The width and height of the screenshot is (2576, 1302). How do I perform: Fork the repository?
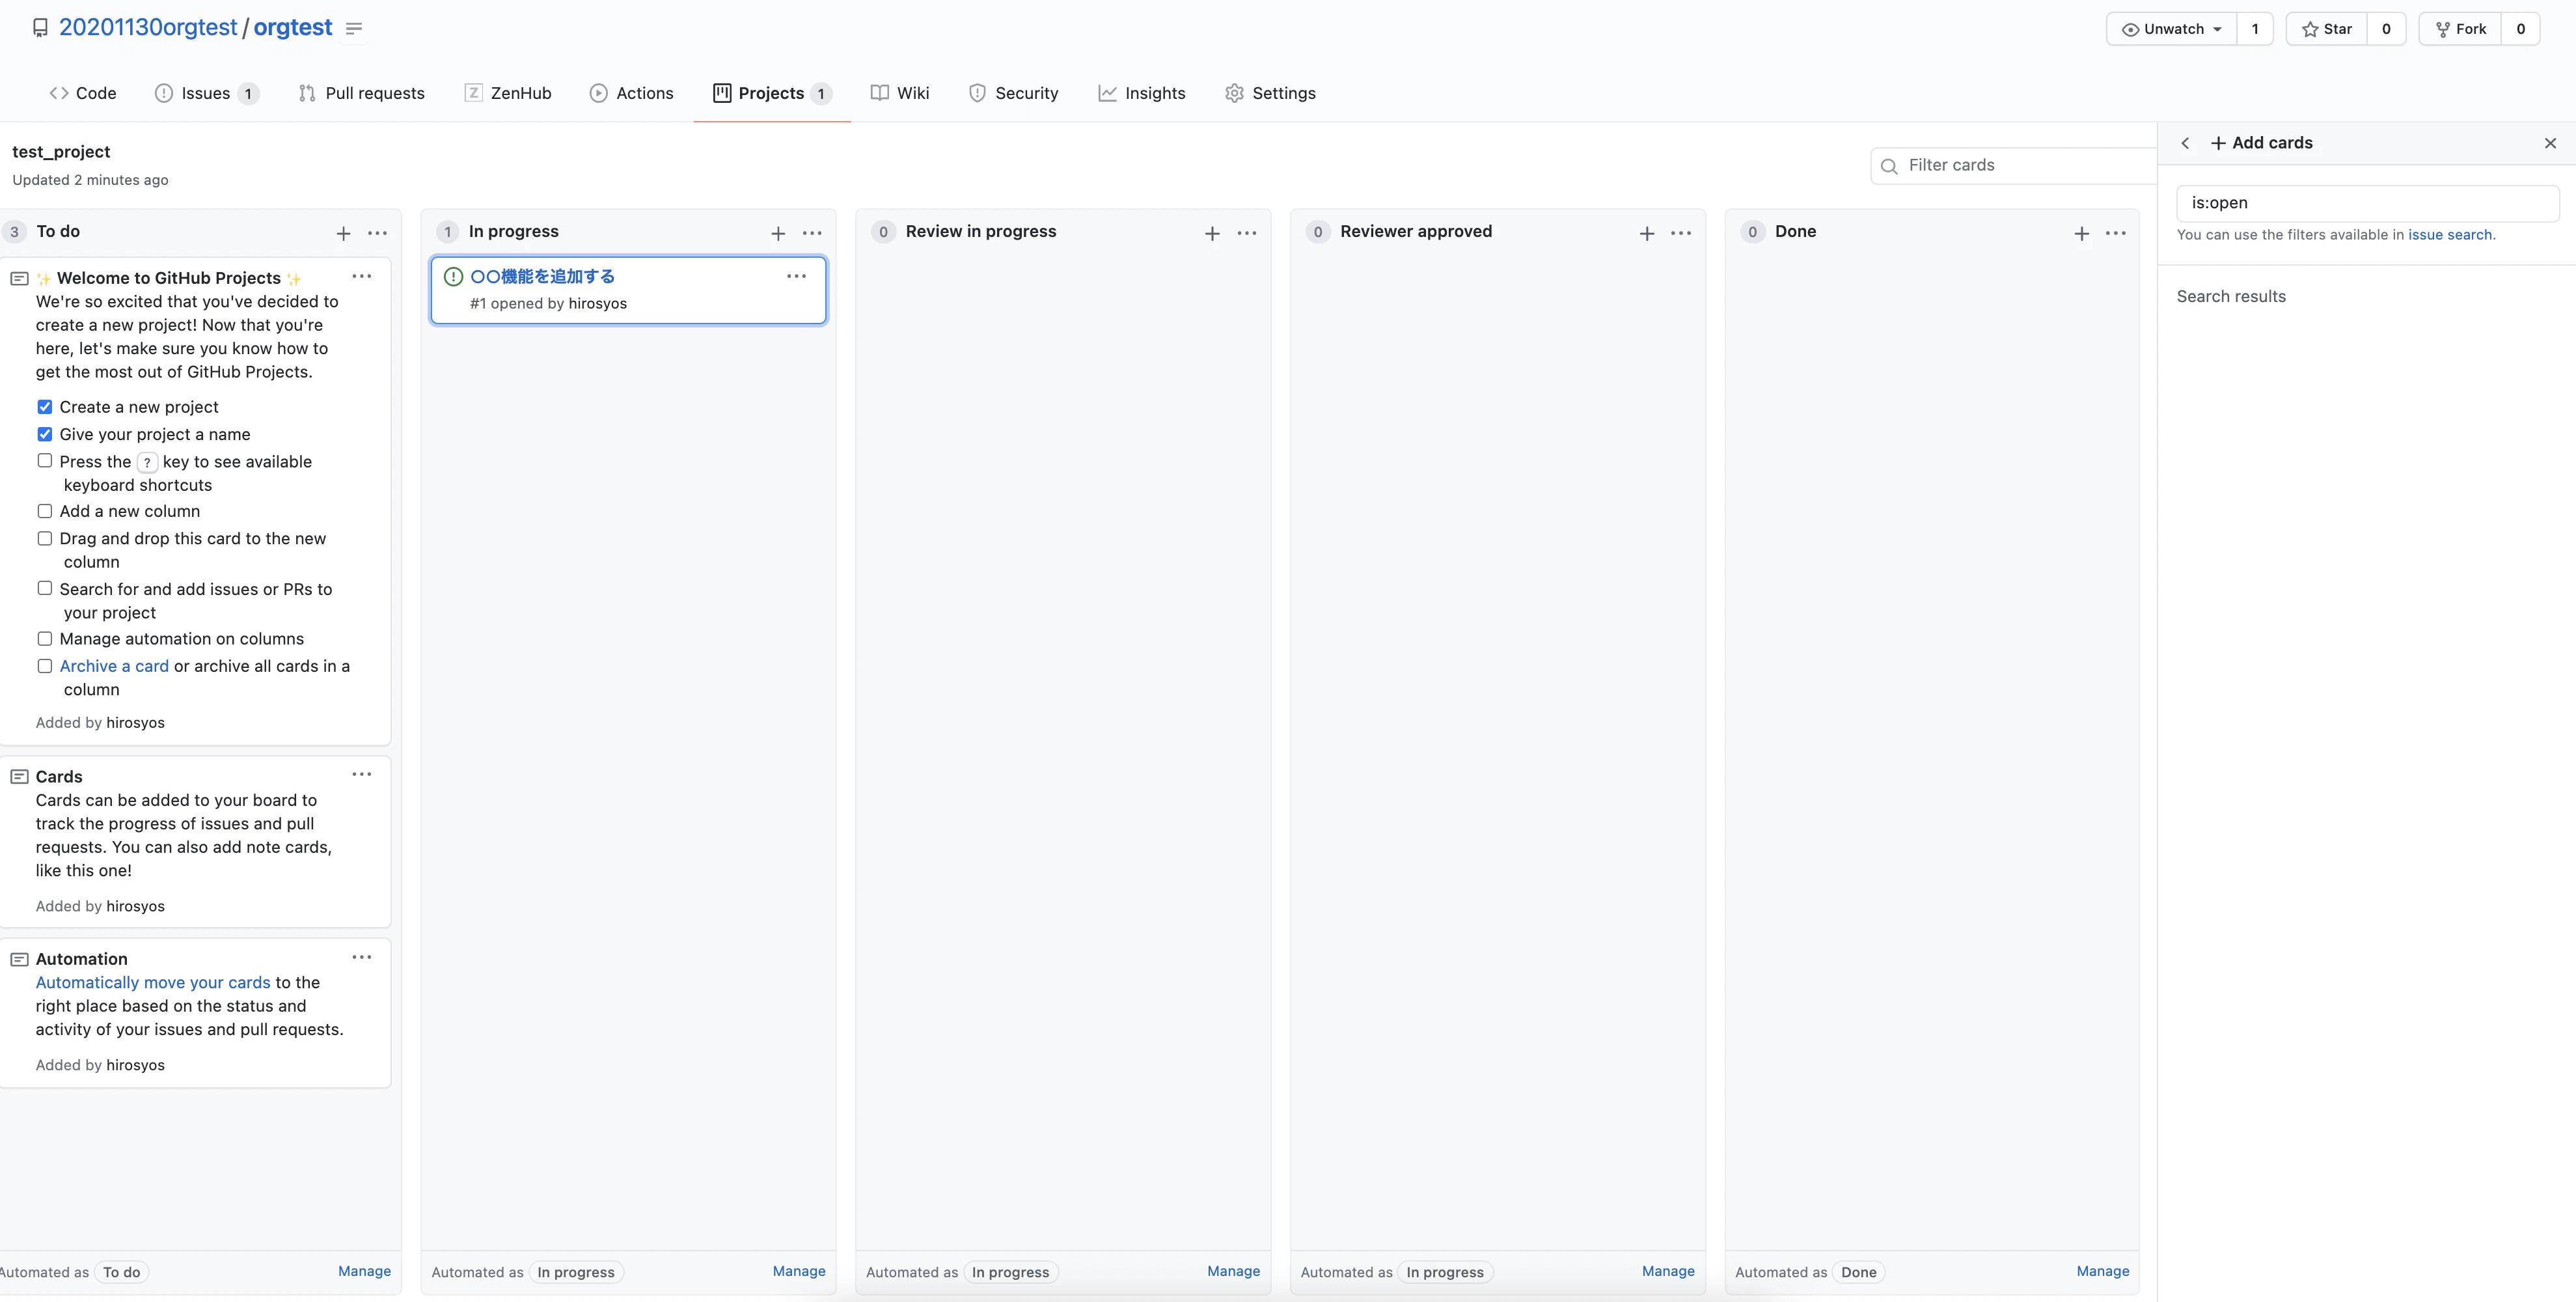[2460, 29]
